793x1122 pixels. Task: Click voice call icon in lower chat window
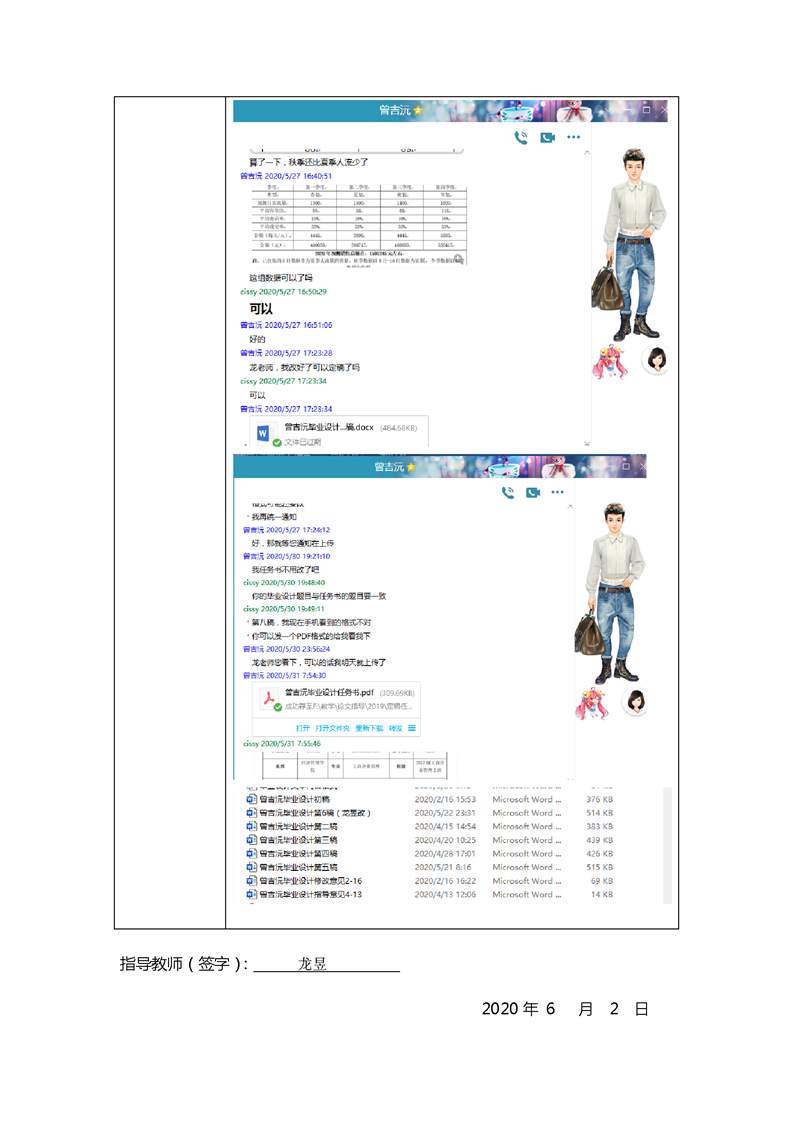508,492
